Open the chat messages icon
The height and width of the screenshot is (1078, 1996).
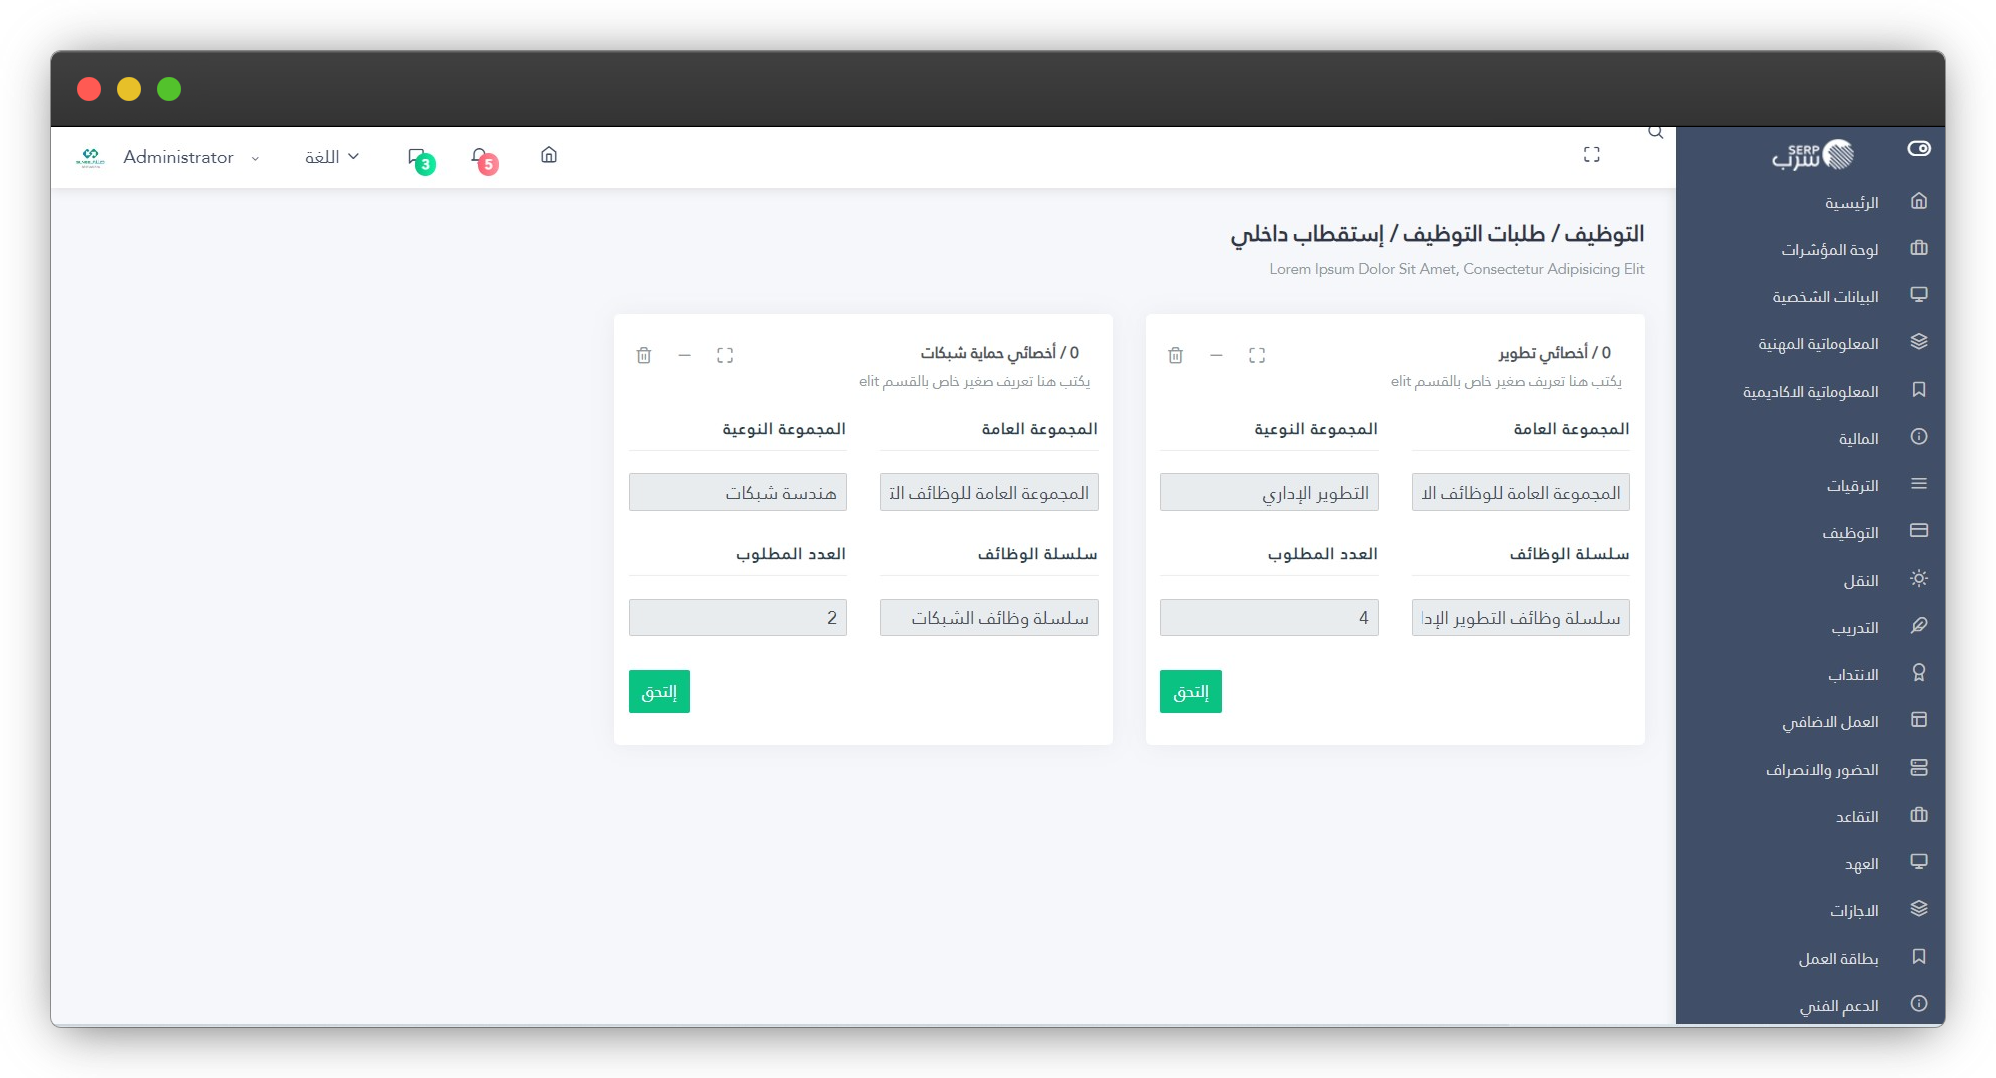coord(418,157)
